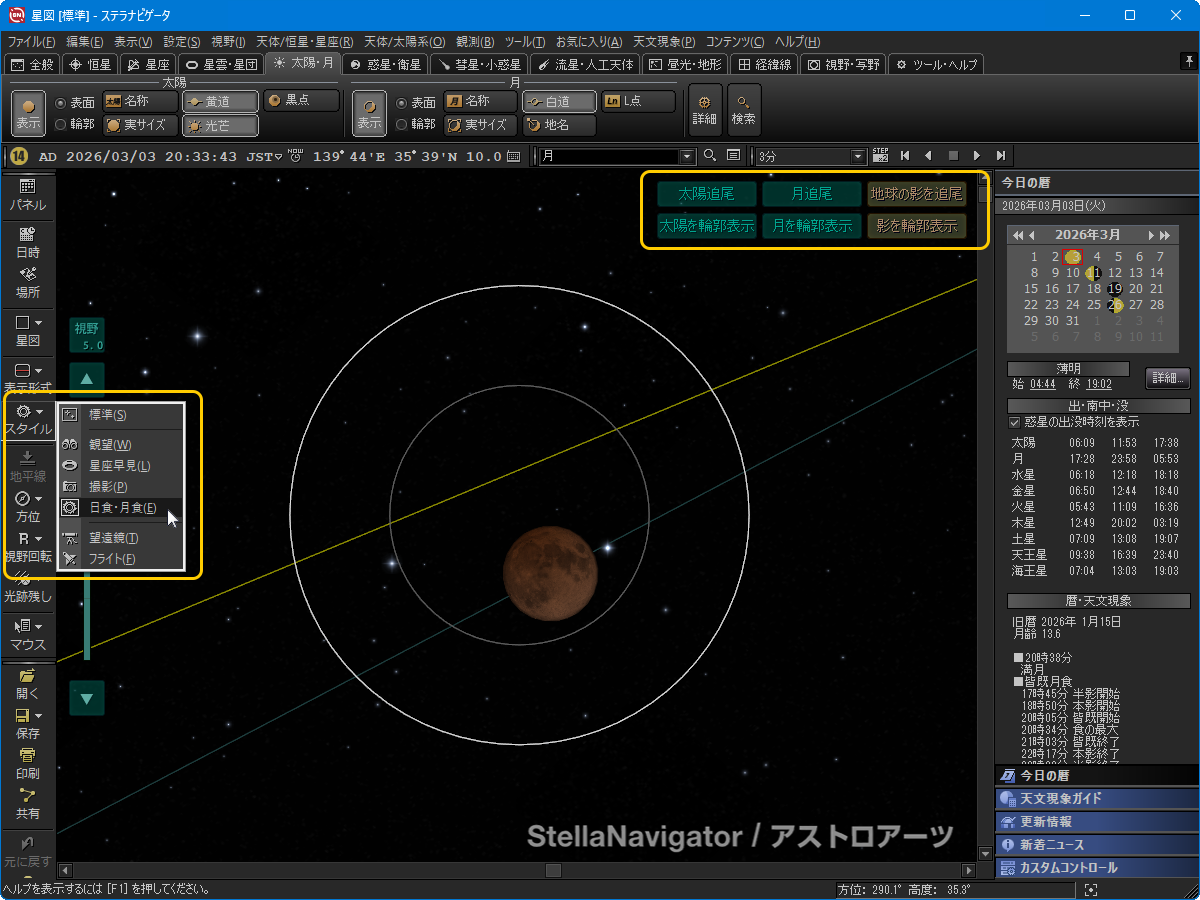Toggle the moon 白道 path display
Screen dimensions: 1200x900
[x=557, y=102]
